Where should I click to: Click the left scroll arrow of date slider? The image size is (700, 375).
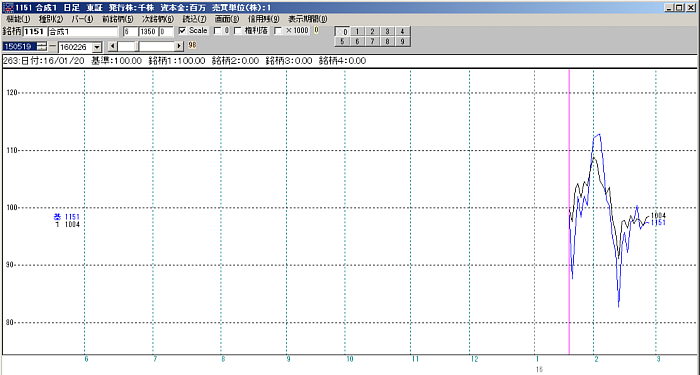click(x=112, y=46)
